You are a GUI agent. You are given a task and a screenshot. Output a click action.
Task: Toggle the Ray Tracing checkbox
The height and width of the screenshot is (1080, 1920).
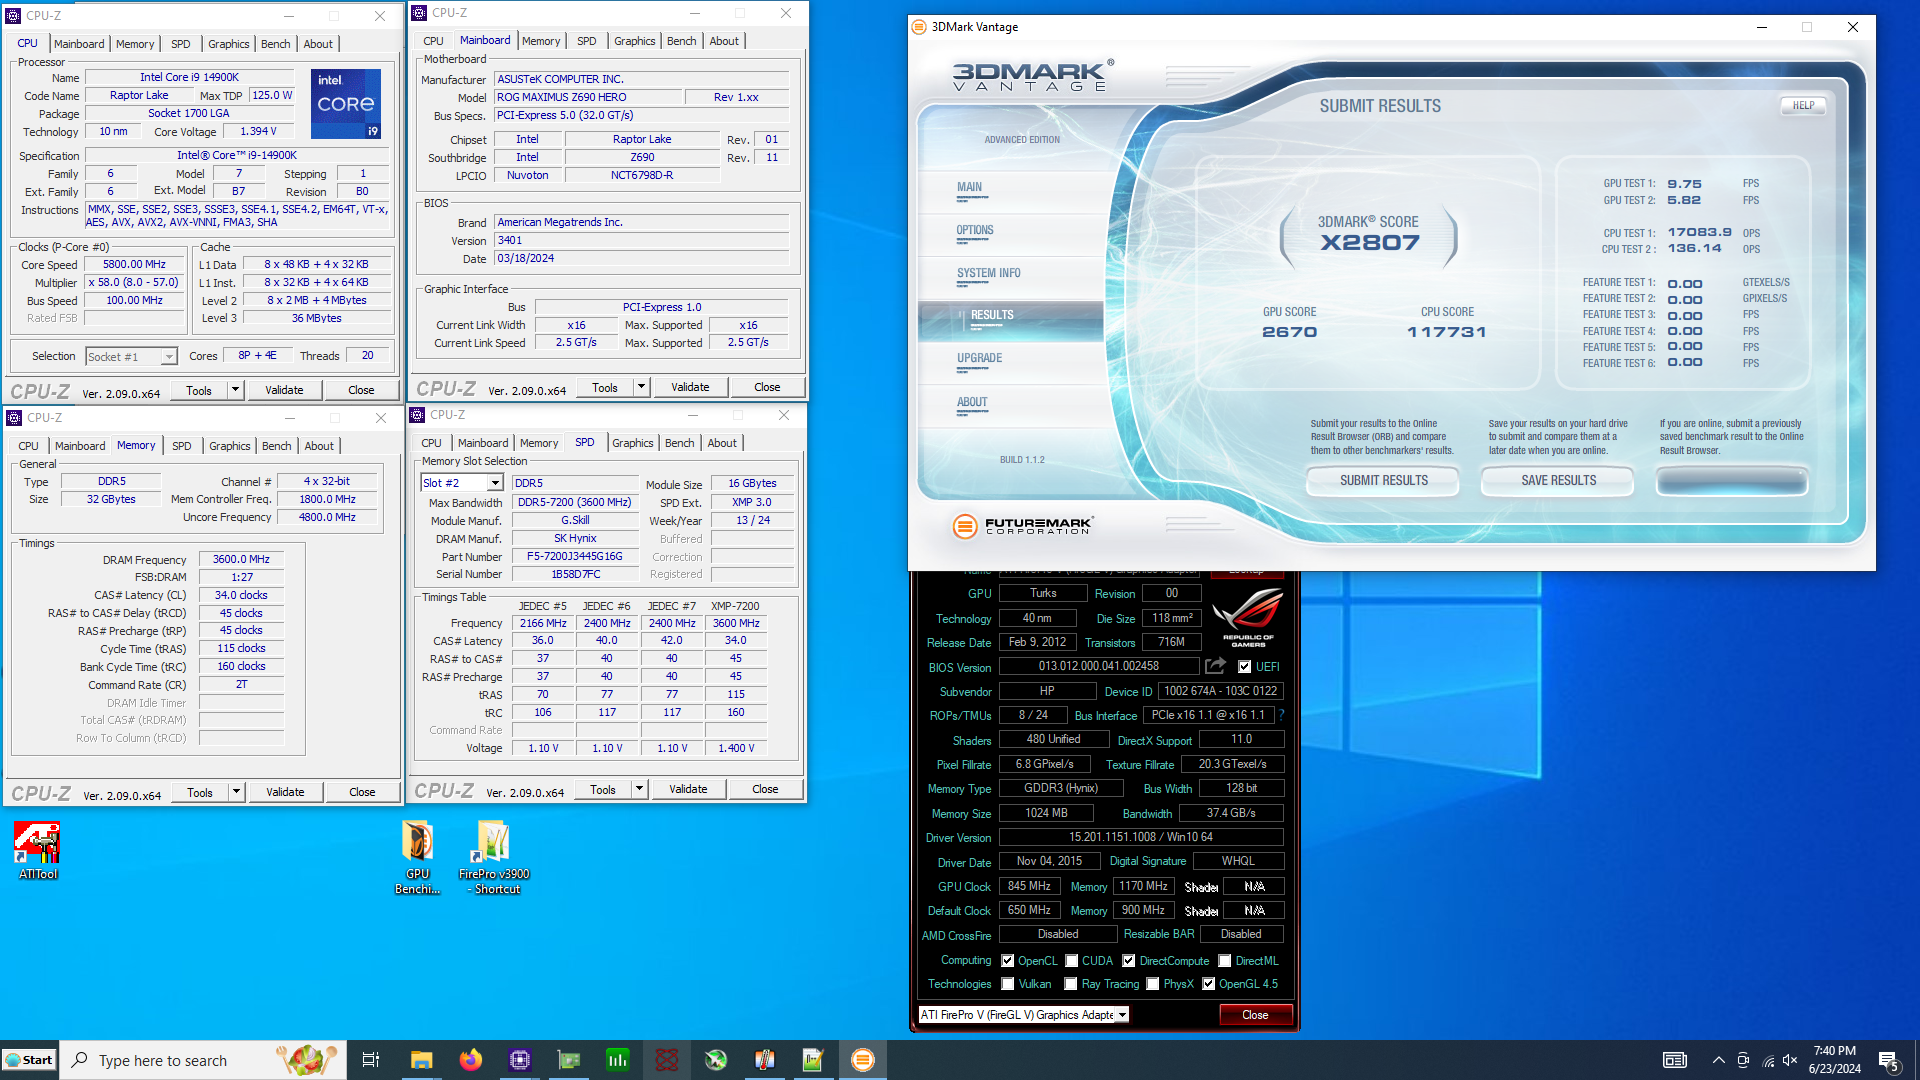(x=1071, y=984)
